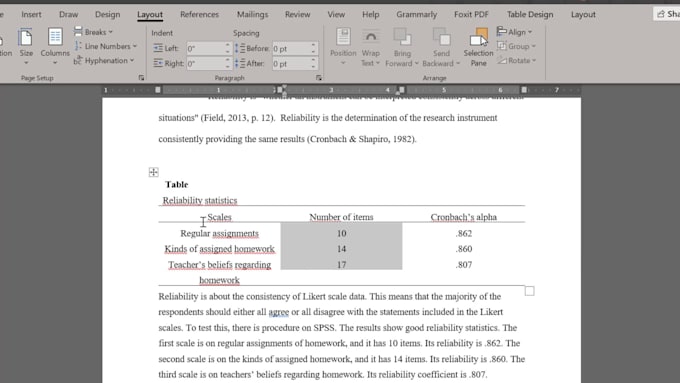Image resolution: width=680 pixels, height=383 pixels.
Task: Open the Paragraph dialog launcher
Action: click(x=319, y=78)
